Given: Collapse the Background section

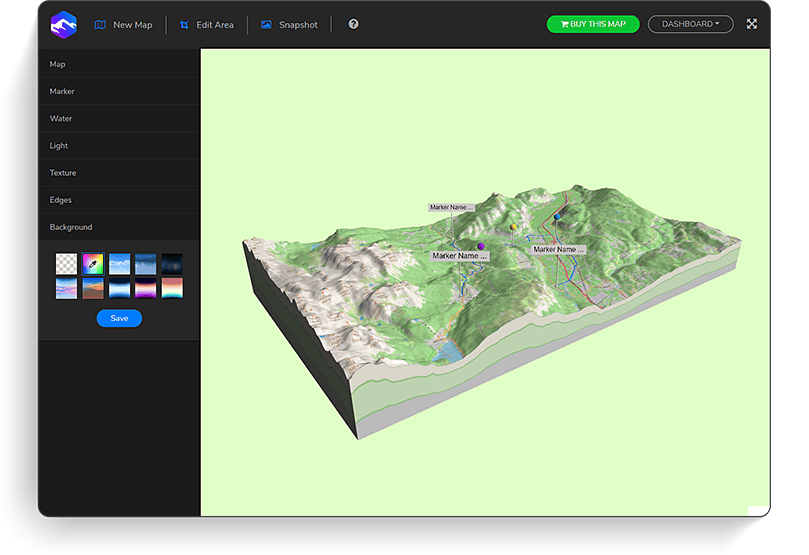Looking at the screenshot, I should (x=119, y=227).
